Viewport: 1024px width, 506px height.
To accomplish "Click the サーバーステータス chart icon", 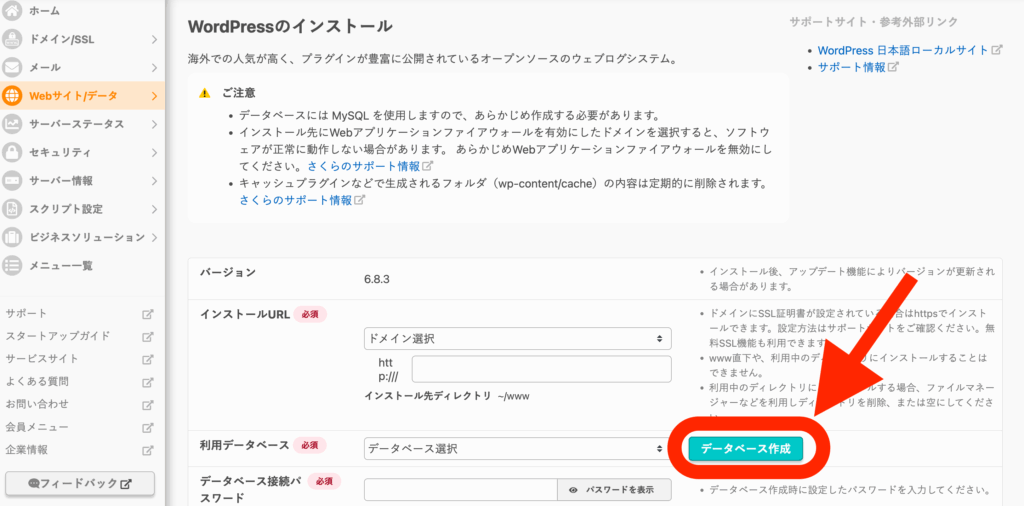I will point(13,124).
